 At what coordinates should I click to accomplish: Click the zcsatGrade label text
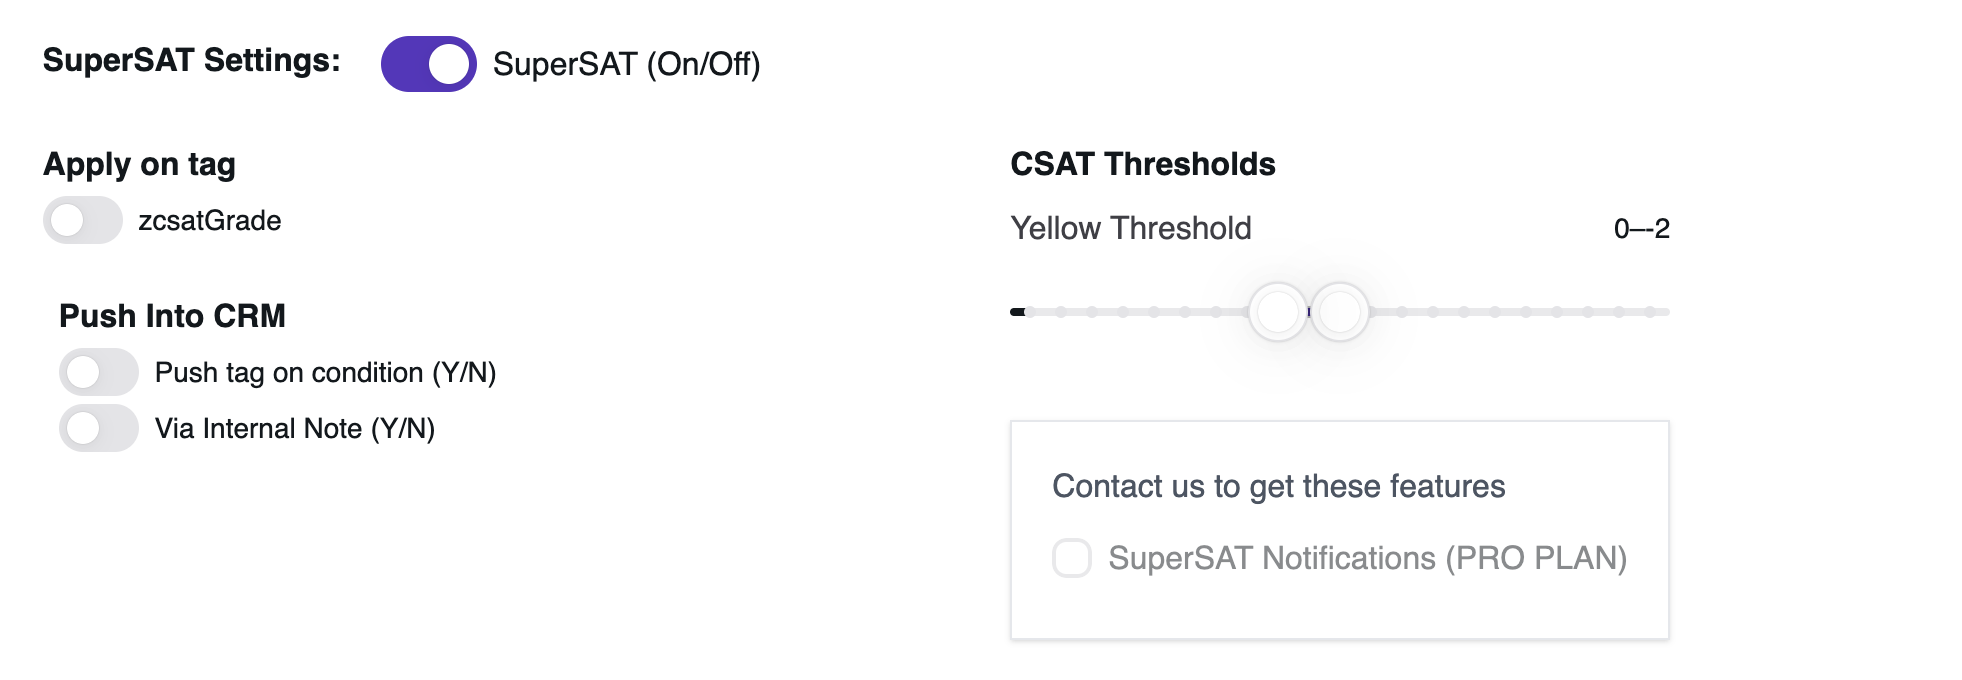point(209,220)
